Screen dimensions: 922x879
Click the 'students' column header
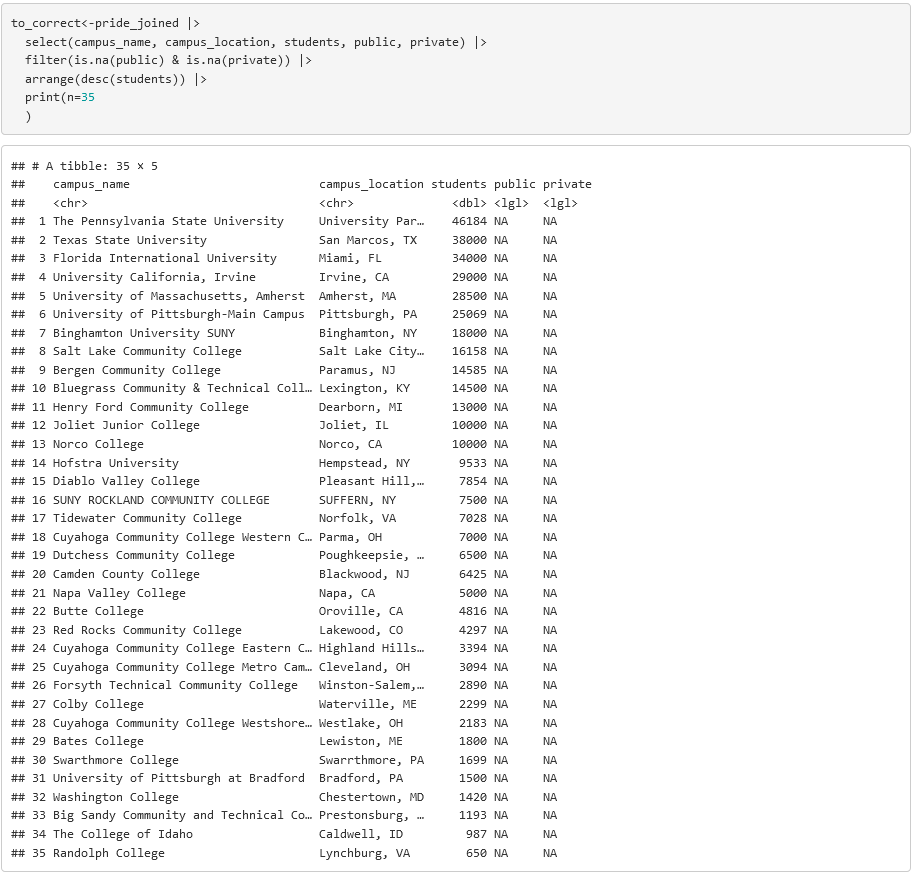[459, 185]
